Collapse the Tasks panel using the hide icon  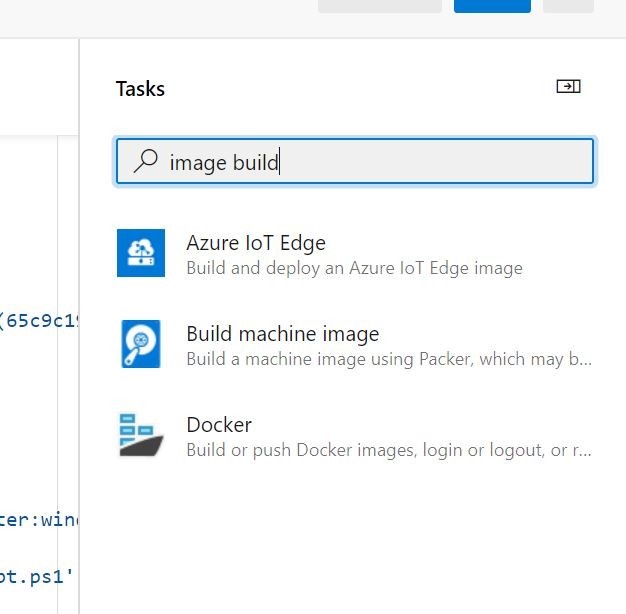point(568,87)
